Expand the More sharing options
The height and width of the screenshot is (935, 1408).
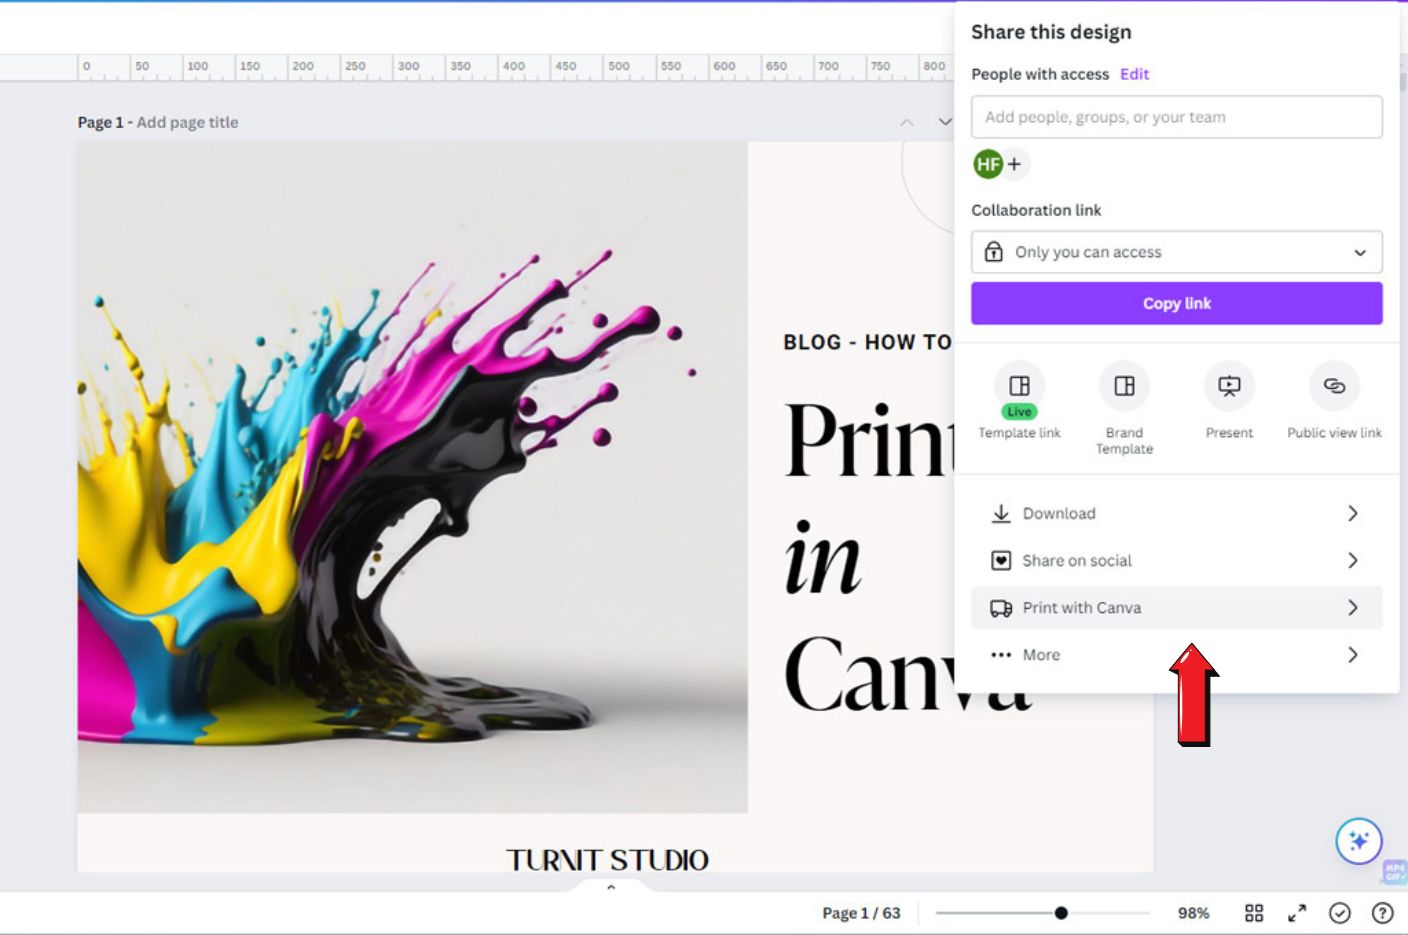[1176, 655]
